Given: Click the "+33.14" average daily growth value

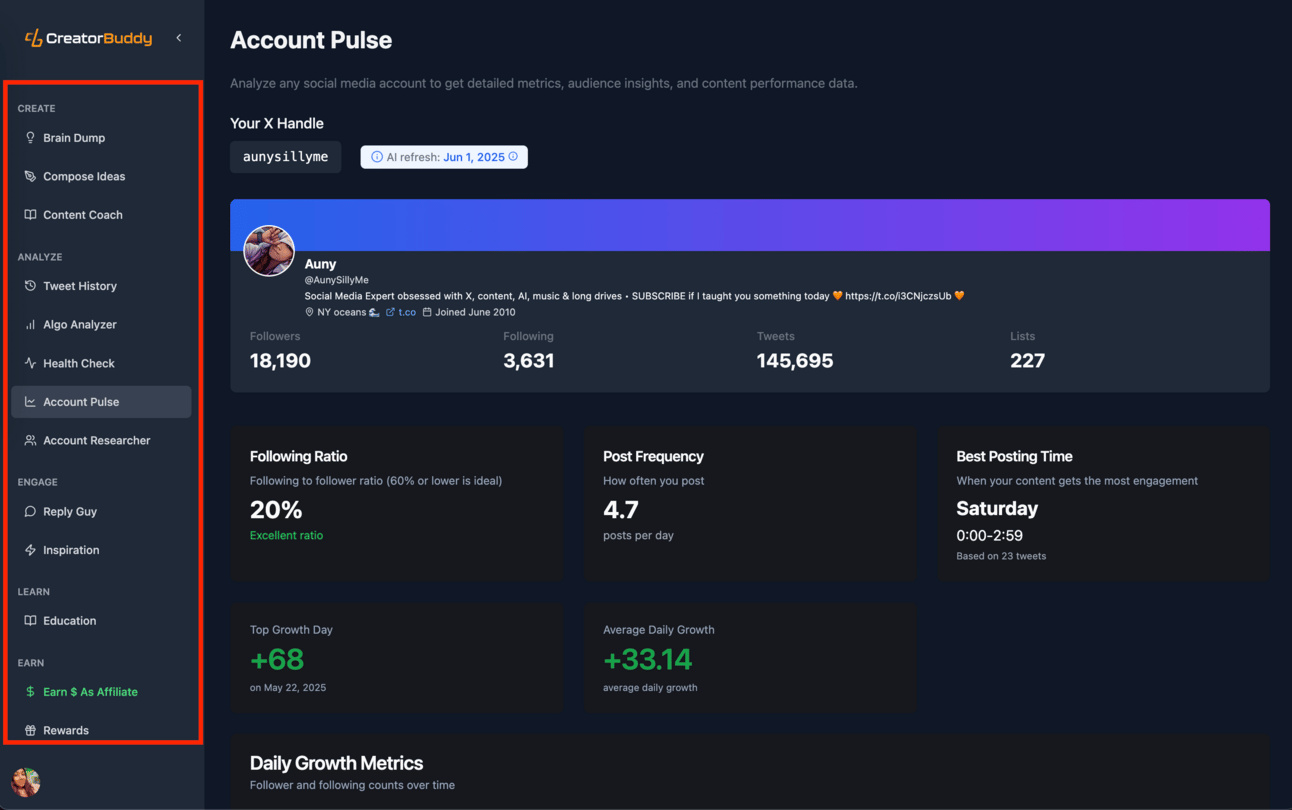Looking at the screenshot, I should tap(648, 660).
